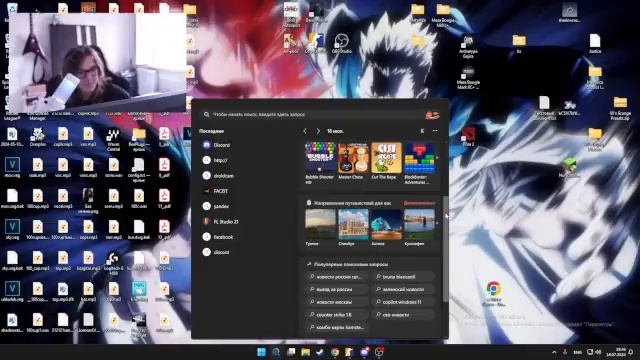
Task: Switch input language via ENG indicator
Action: point(578,352)
